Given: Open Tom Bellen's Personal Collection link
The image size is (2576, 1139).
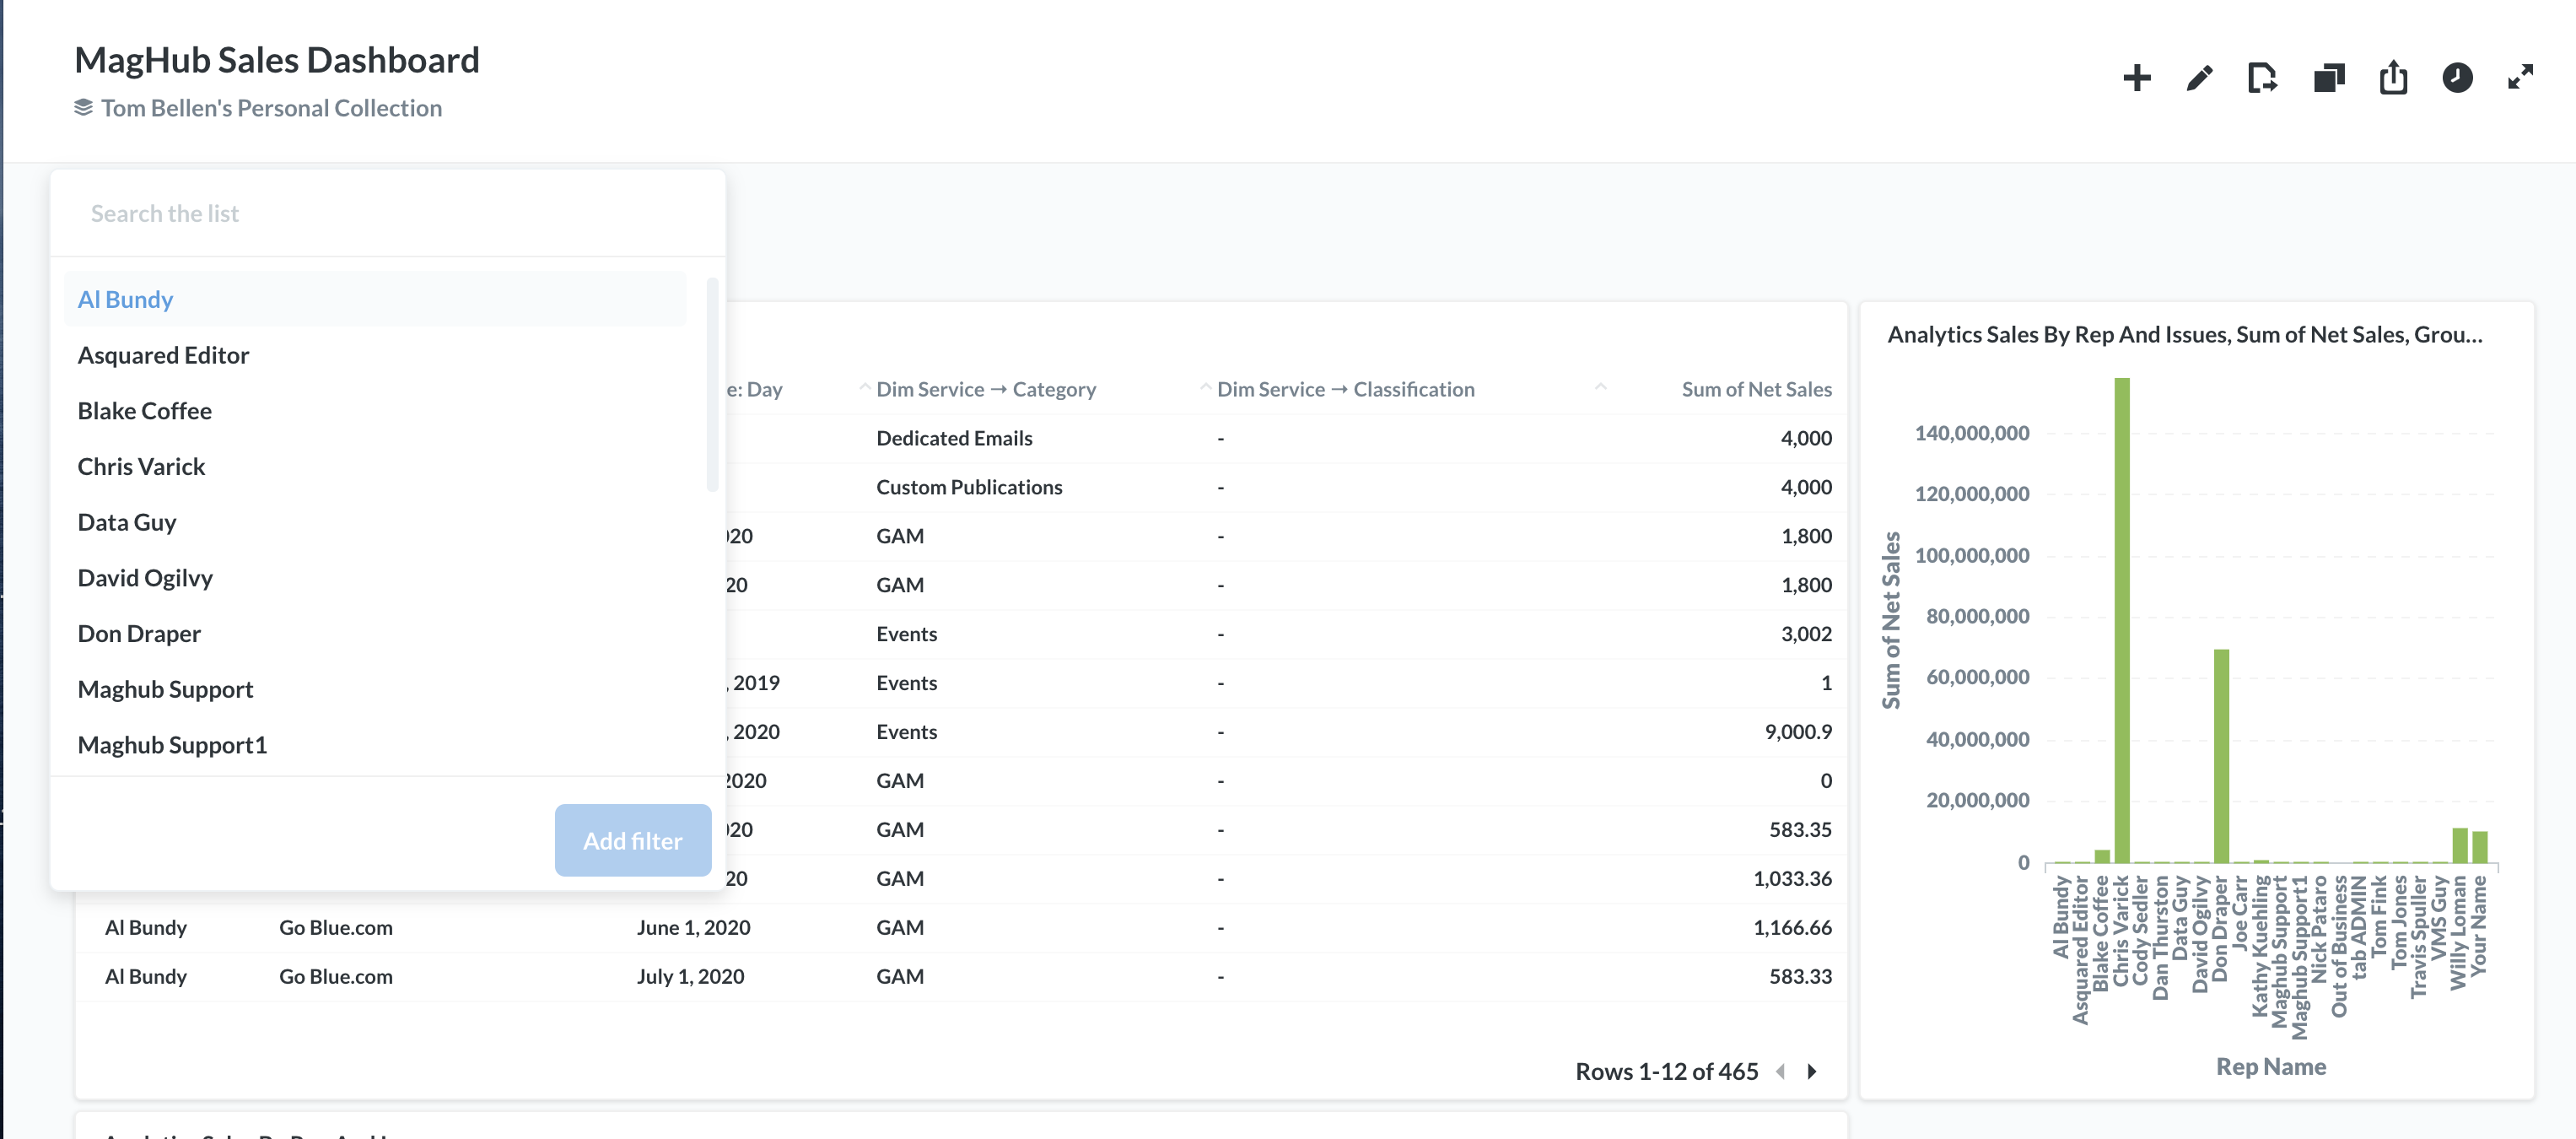Looking at the screenshot, I should 271,108.
